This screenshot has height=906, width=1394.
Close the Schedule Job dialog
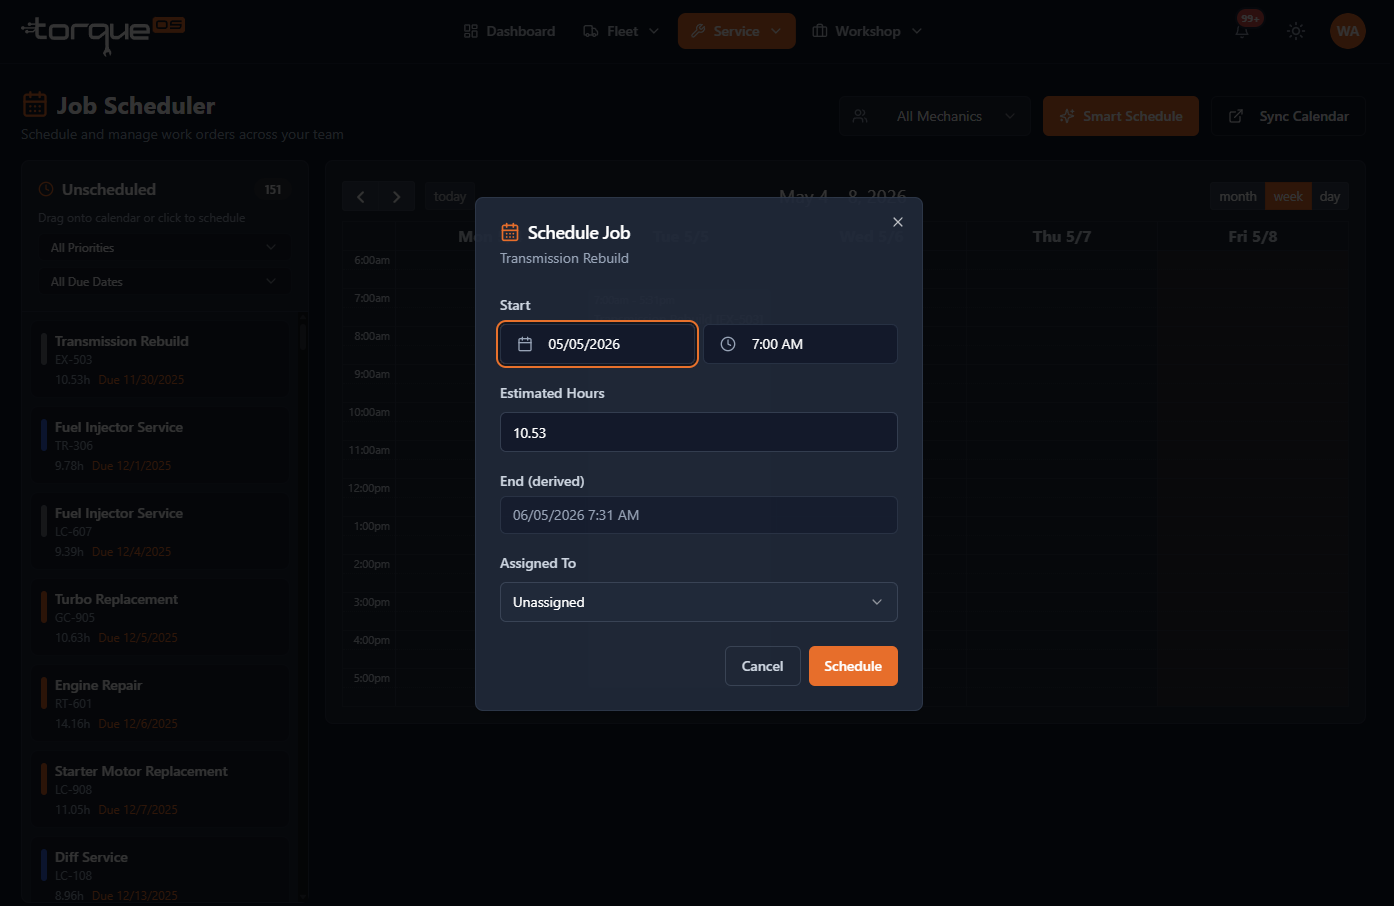point(898,222)
